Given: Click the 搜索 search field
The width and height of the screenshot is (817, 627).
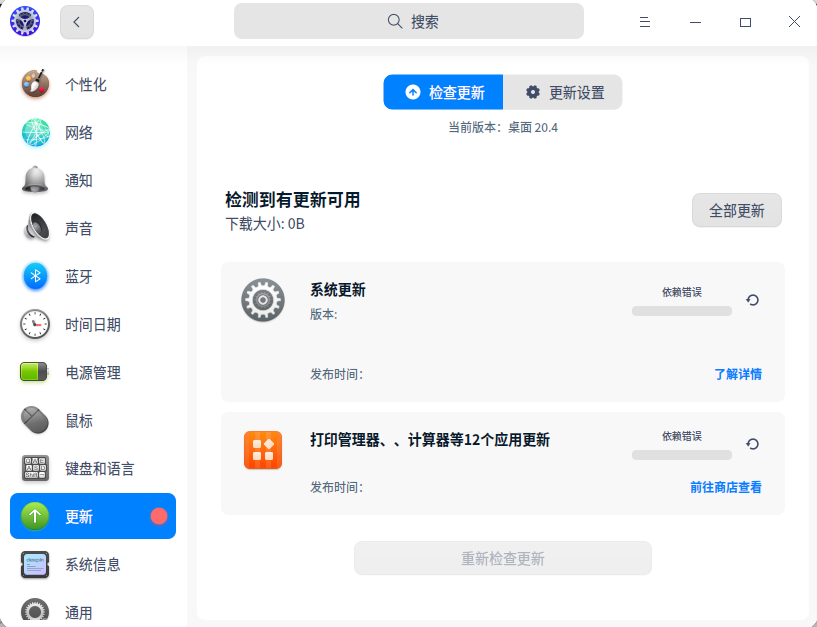Looking at the screenshot, I should pyautogui.click(x=408, y=20).
